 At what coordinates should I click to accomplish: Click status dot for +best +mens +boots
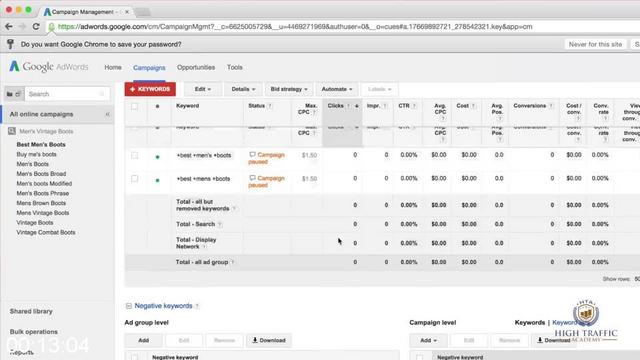[x=158, y=180]
